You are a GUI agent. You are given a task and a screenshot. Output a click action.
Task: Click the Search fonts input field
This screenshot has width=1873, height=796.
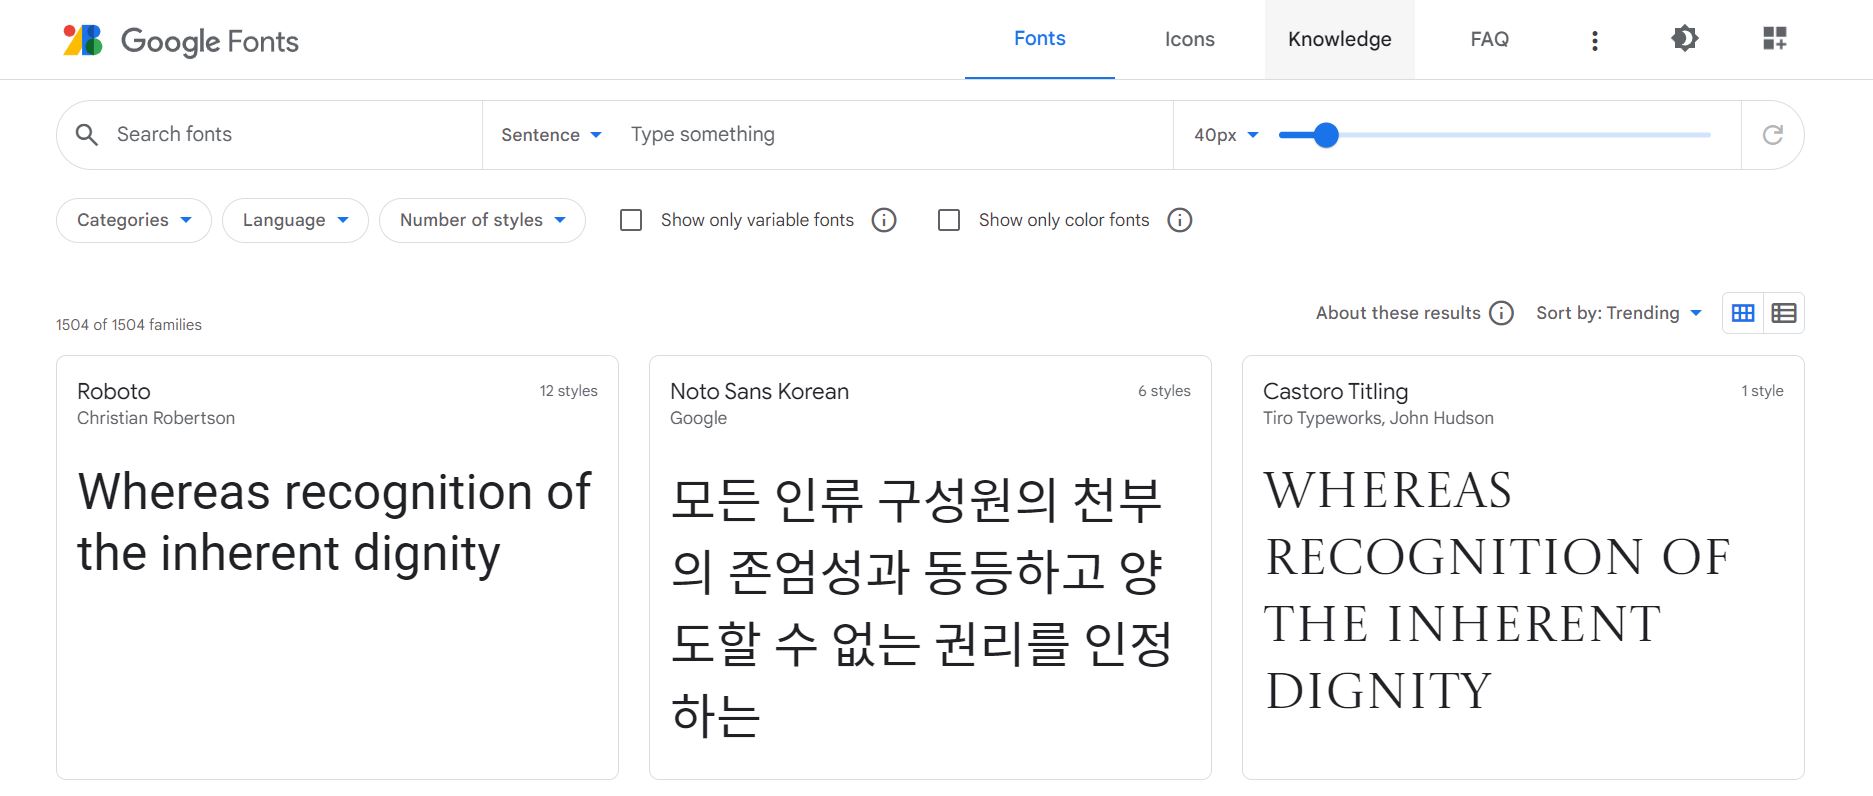pos(290,134)
